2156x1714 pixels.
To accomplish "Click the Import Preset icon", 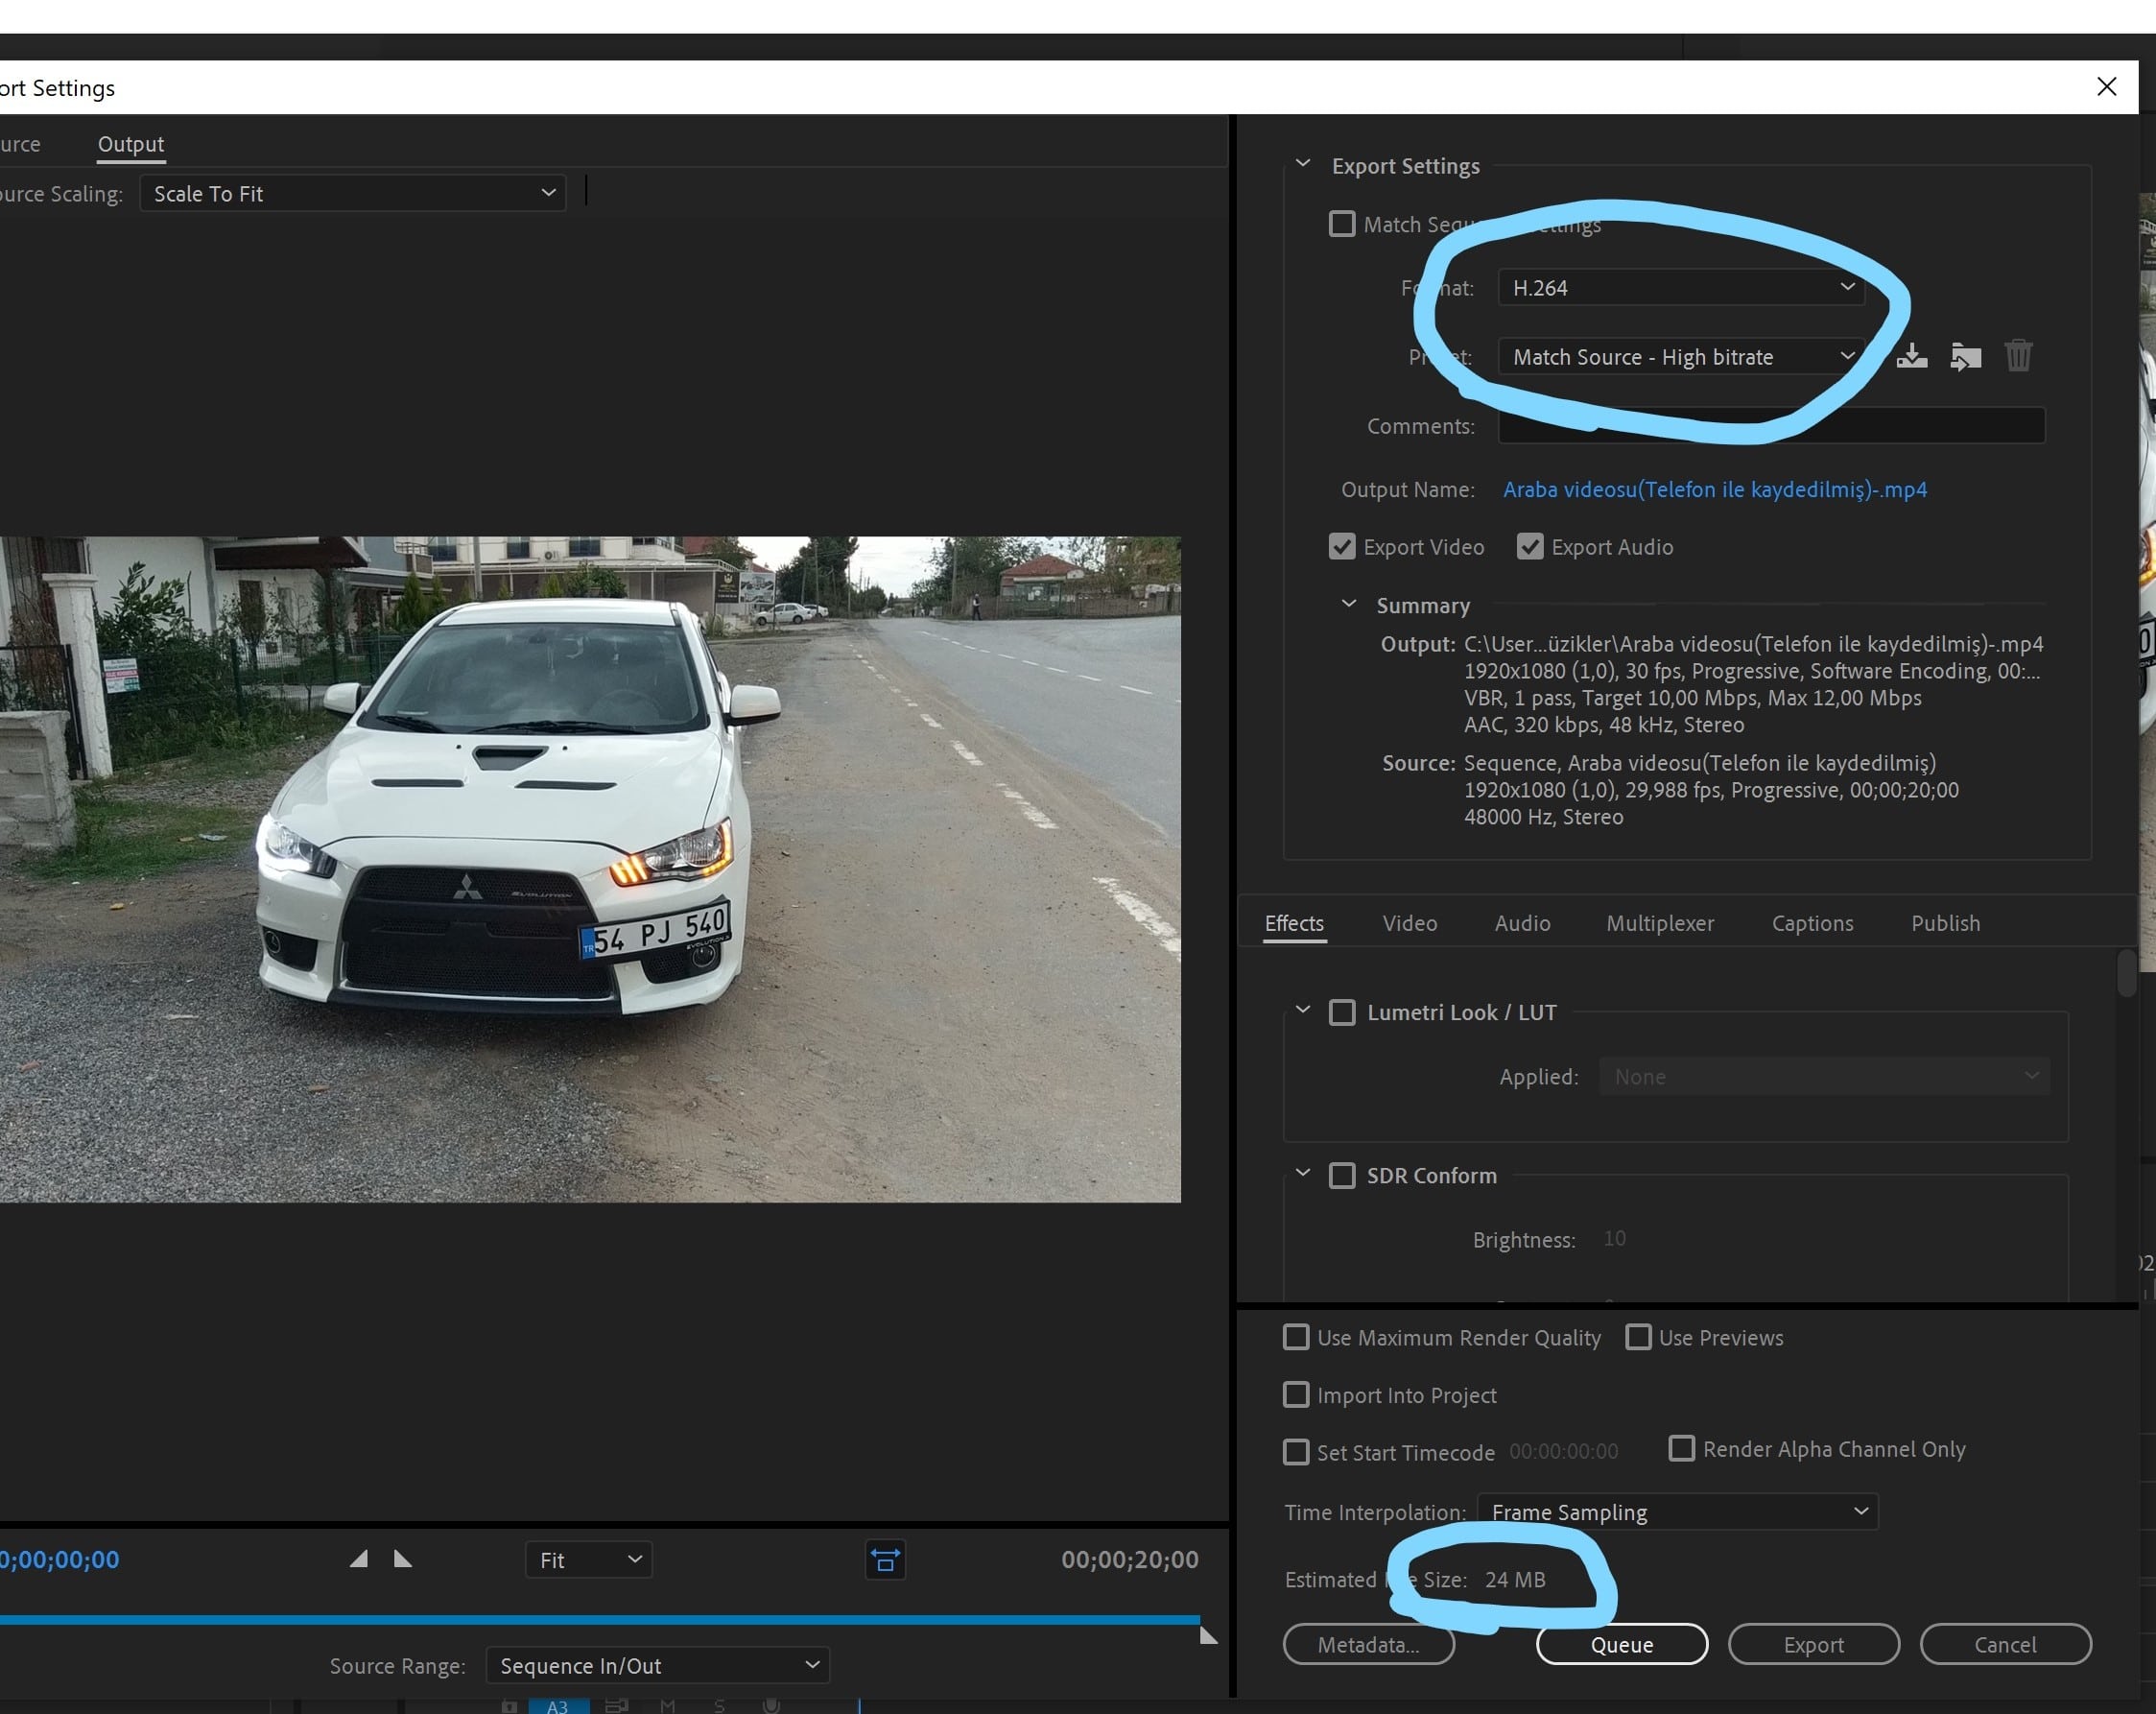I will (x=1965, y=356).
